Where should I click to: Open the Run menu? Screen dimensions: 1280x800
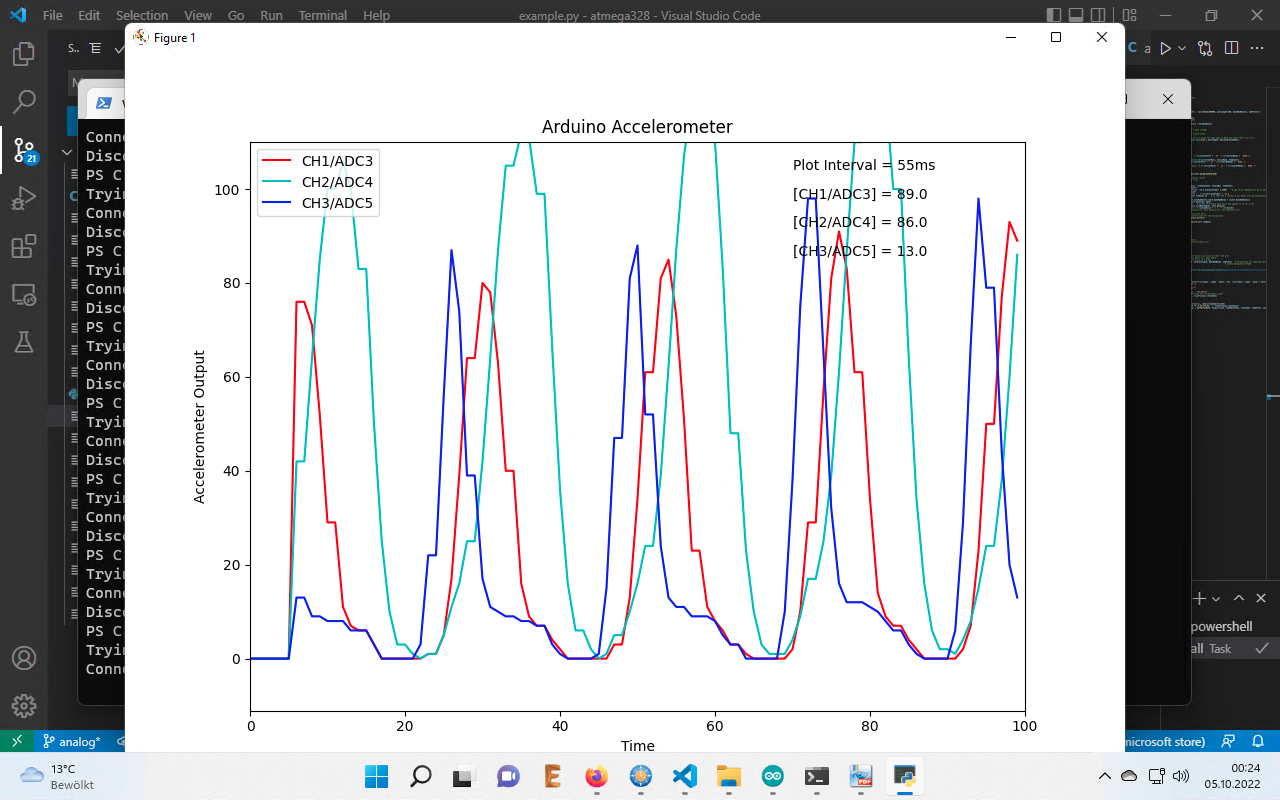click(x=271, y=16)
